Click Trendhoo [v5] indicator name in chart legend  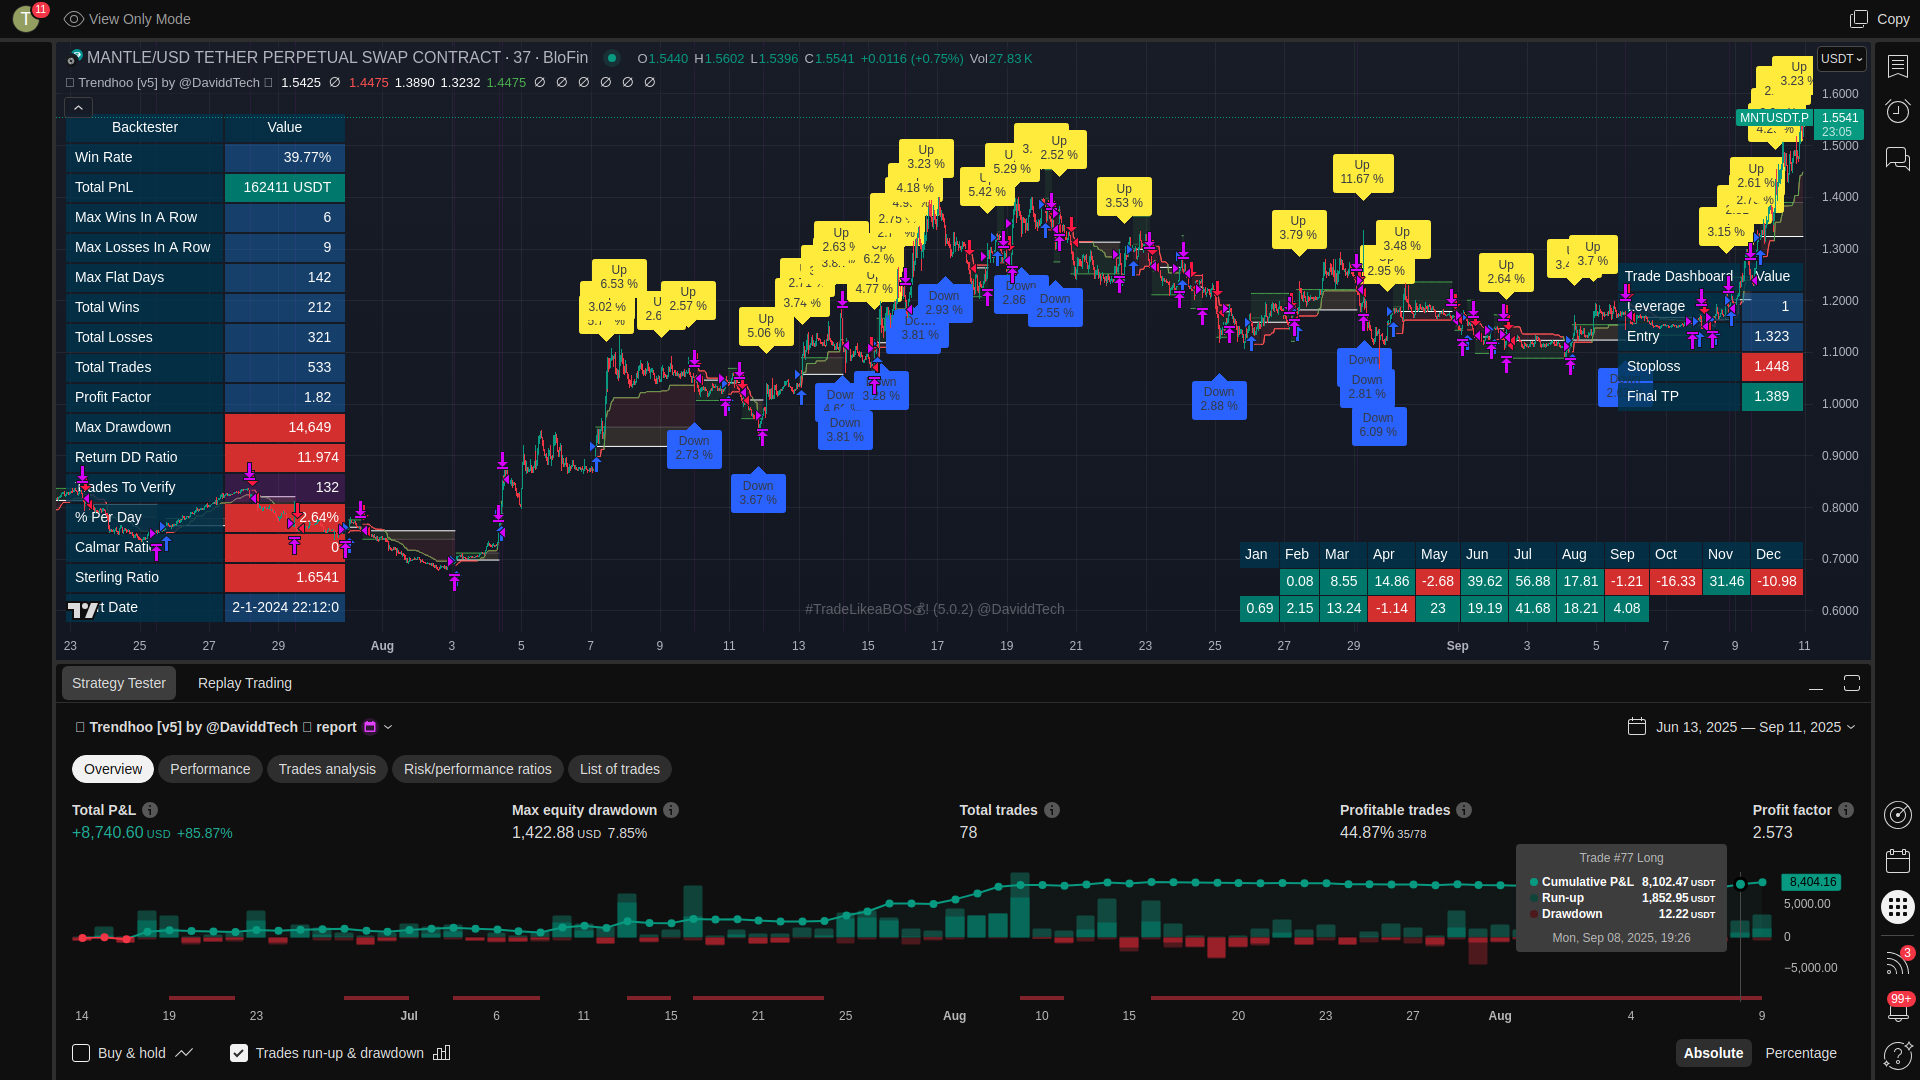tap(169, 83)
